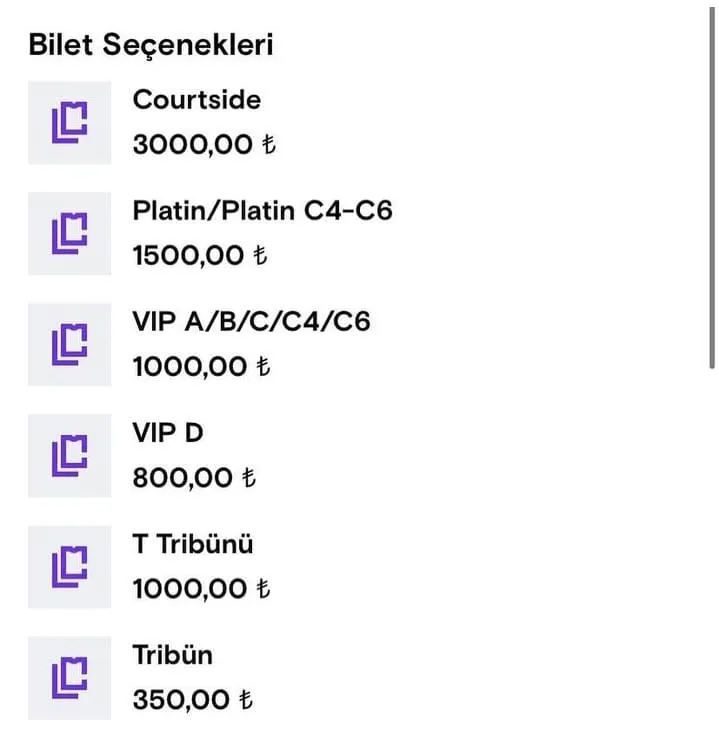Click the ticket icon beside Tribün
This screenshot has width=719, height=744.
click(x=69, y=677)
